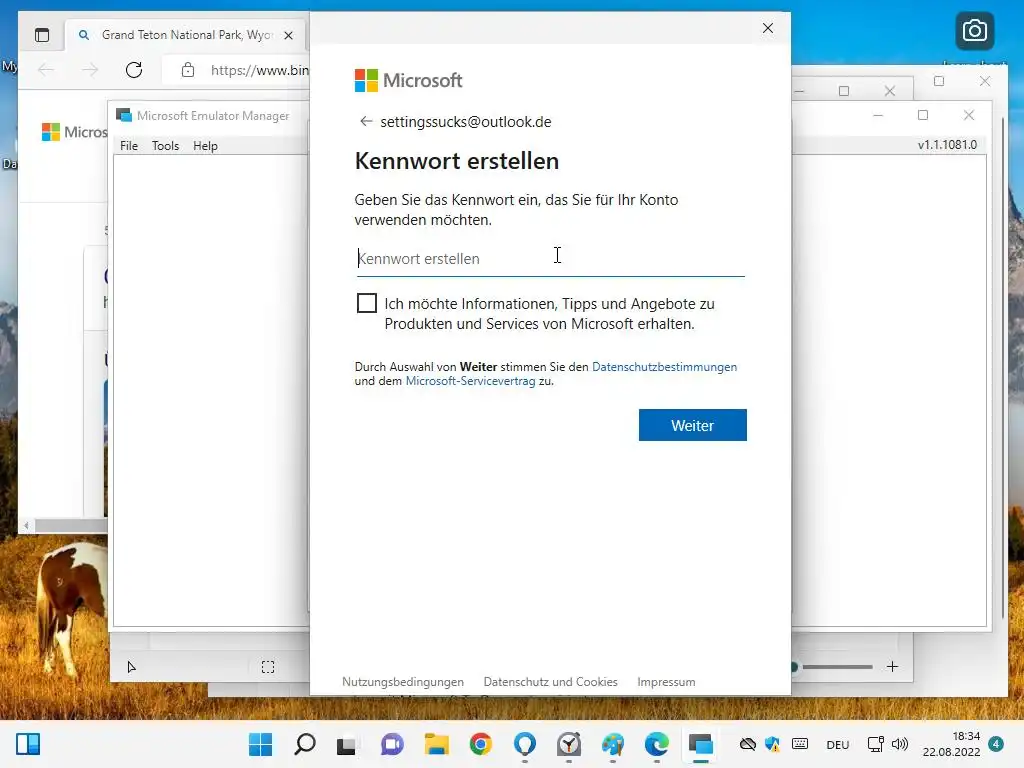Open Nutzungsbedingungen footer link
This screenshot has height=768, width=1024.
tap(403, 682)
